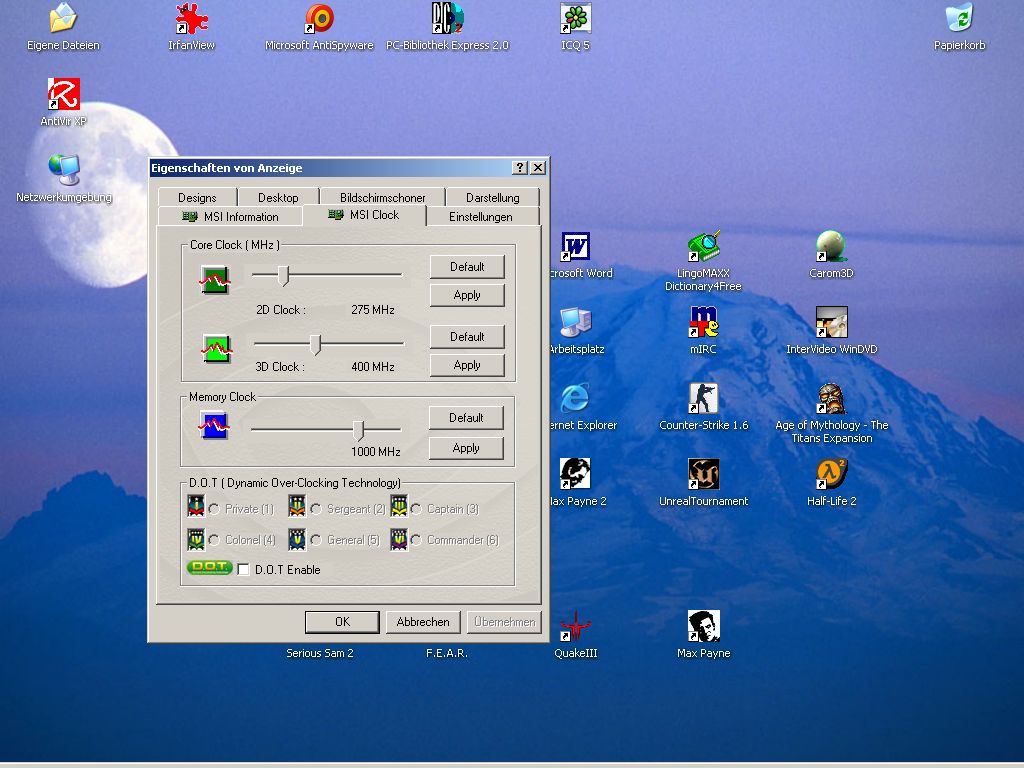
Task: Select the Commander (6) radio option
Action: 416,540
